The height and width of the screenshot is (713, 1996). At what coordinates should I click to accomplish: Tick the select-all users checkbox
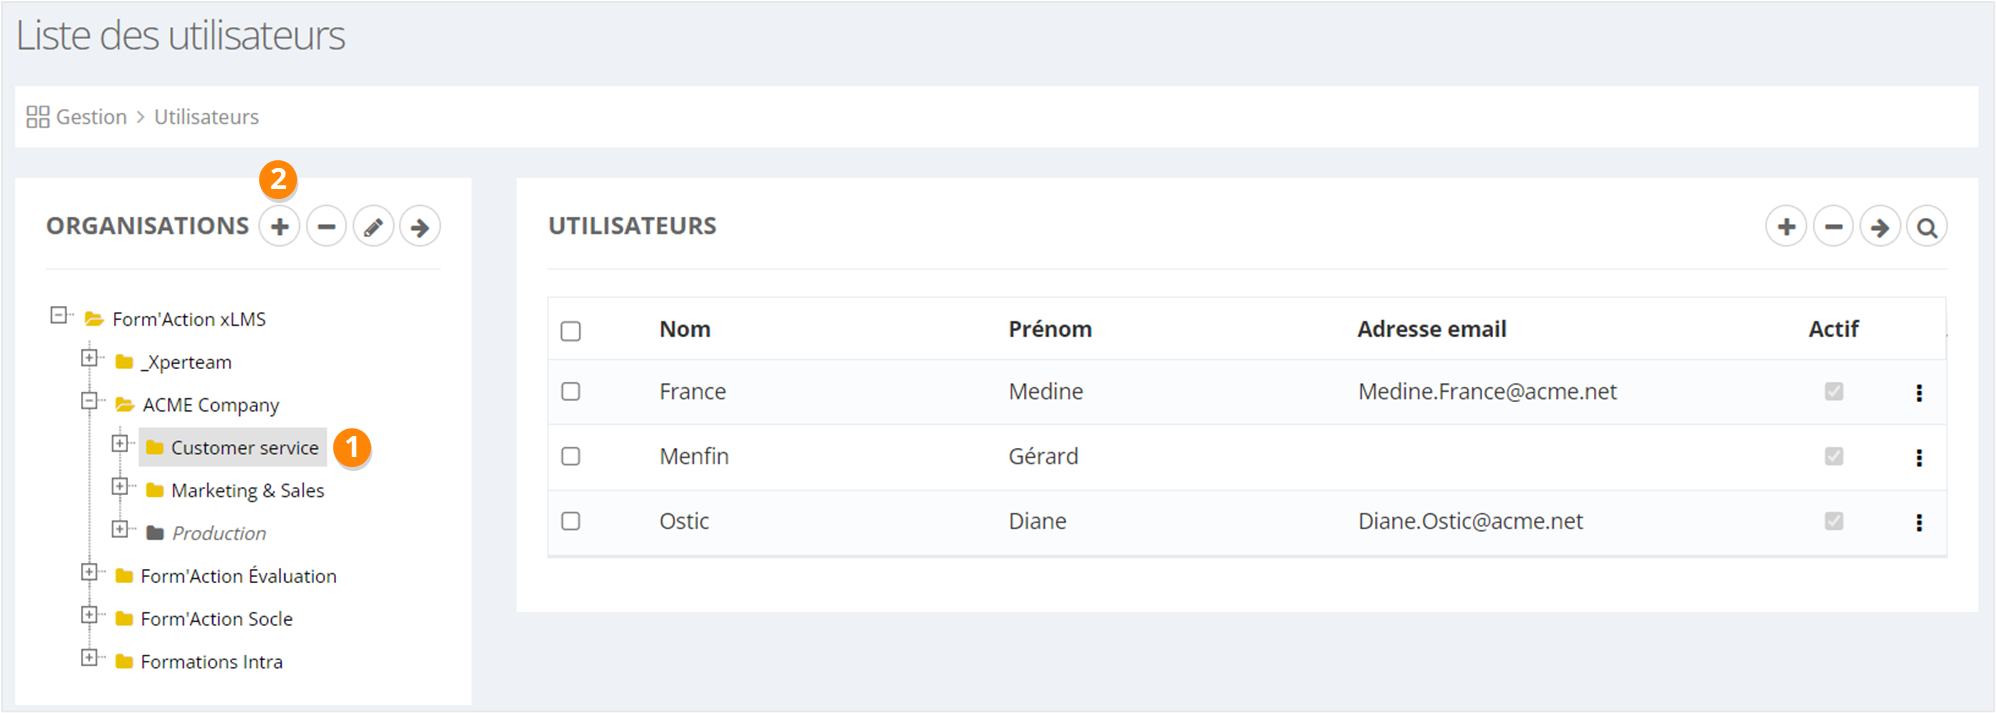(x=571, y=331)
